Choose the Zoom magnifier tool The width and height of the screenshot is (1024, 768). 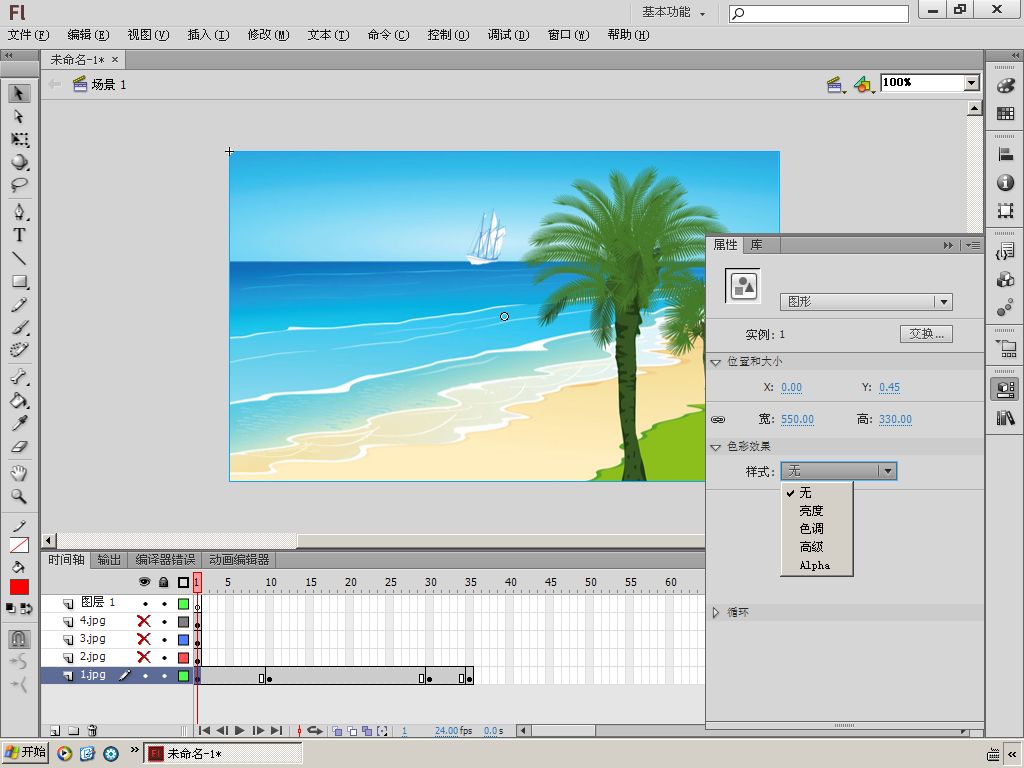point(19,496)
